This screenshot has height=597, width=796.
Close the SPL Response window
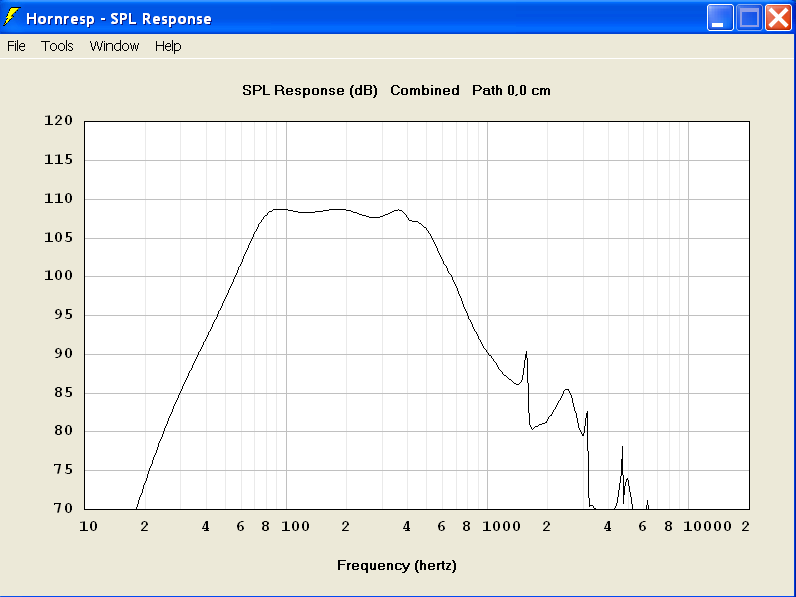(778, 18)
